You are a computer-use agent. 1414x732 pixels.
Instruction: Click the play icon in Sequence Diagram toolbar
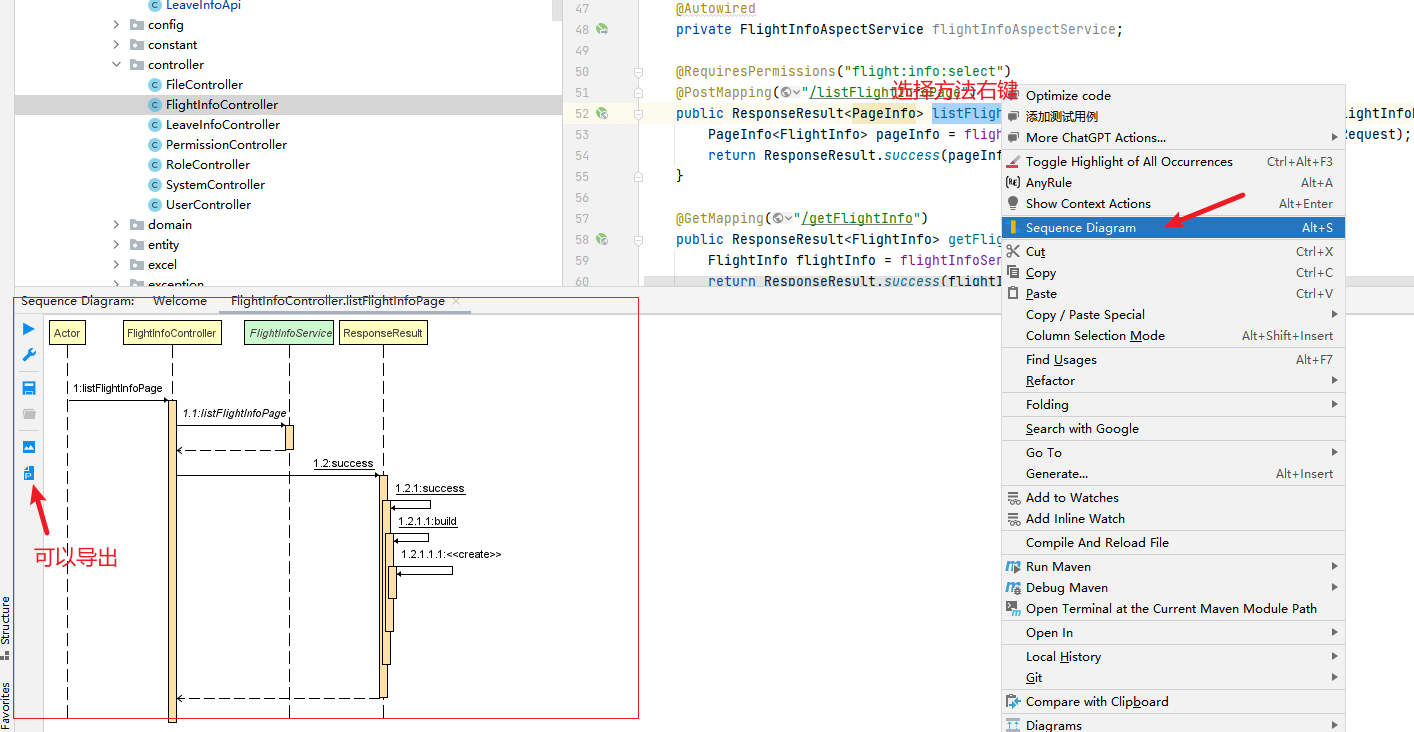(29, 329)
